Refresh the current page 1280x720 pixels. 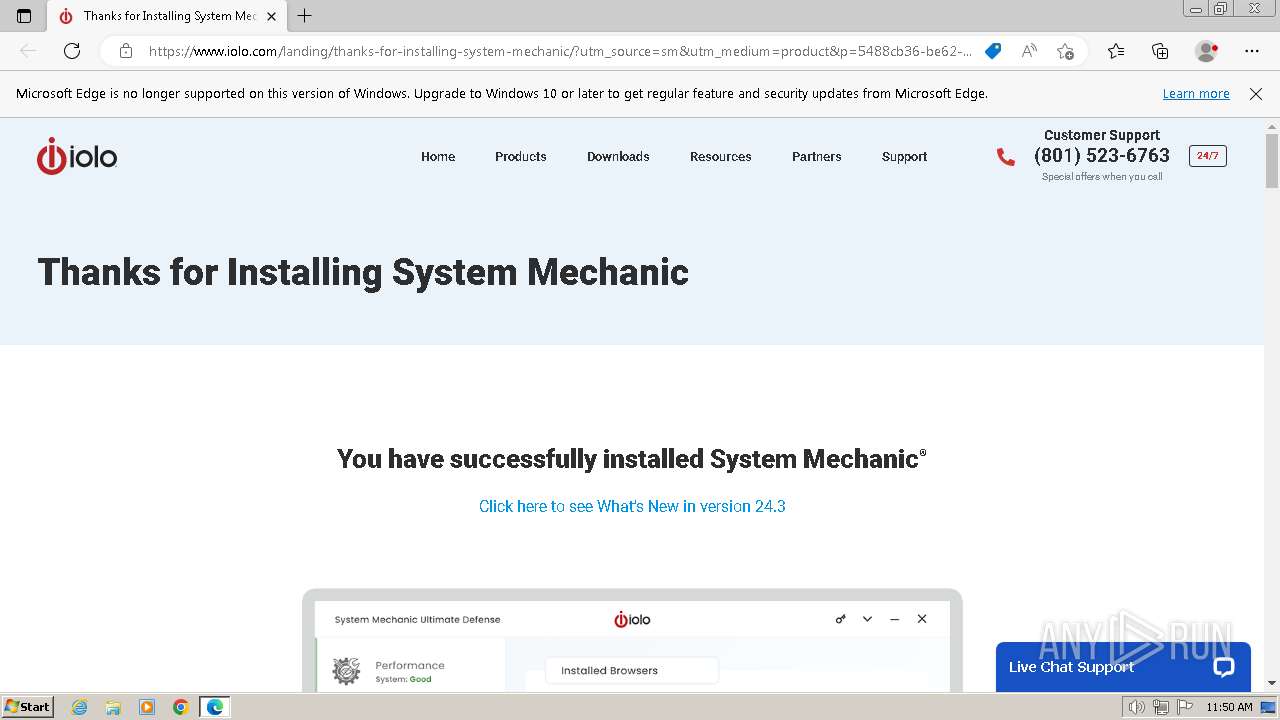point(72,51)
